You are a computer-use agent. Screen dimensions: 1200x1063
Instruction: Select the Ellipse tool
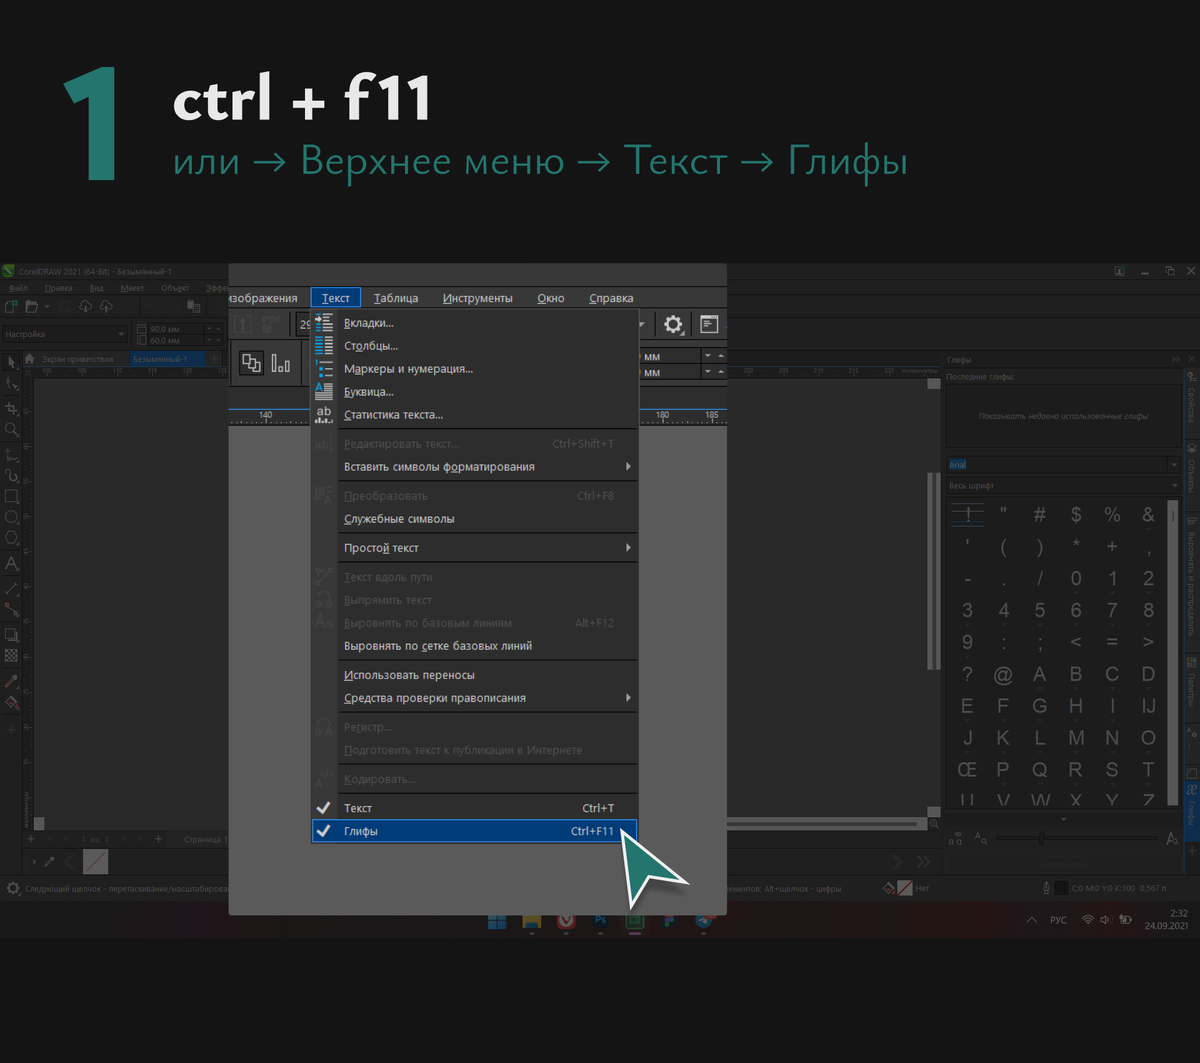coord(12,517)
